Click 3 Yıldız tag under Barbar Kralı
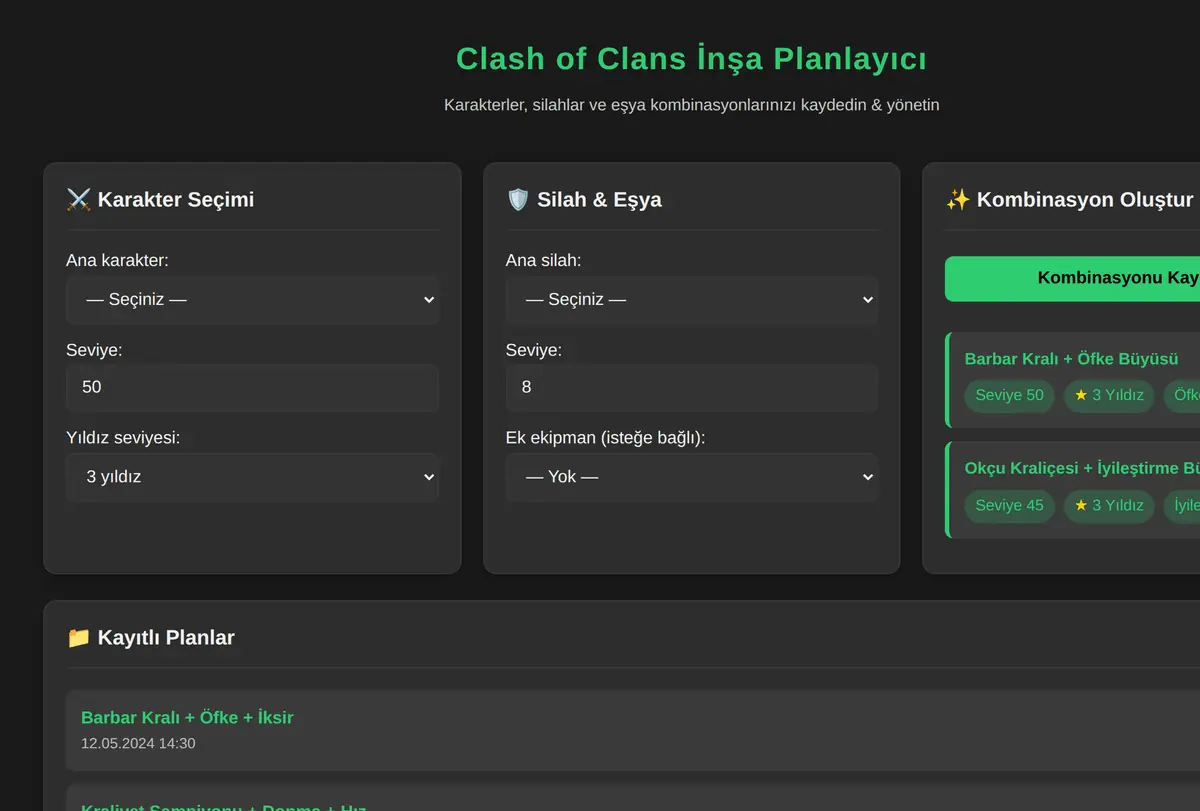This screenshot has width=1200, height=811. point(1109,395)
